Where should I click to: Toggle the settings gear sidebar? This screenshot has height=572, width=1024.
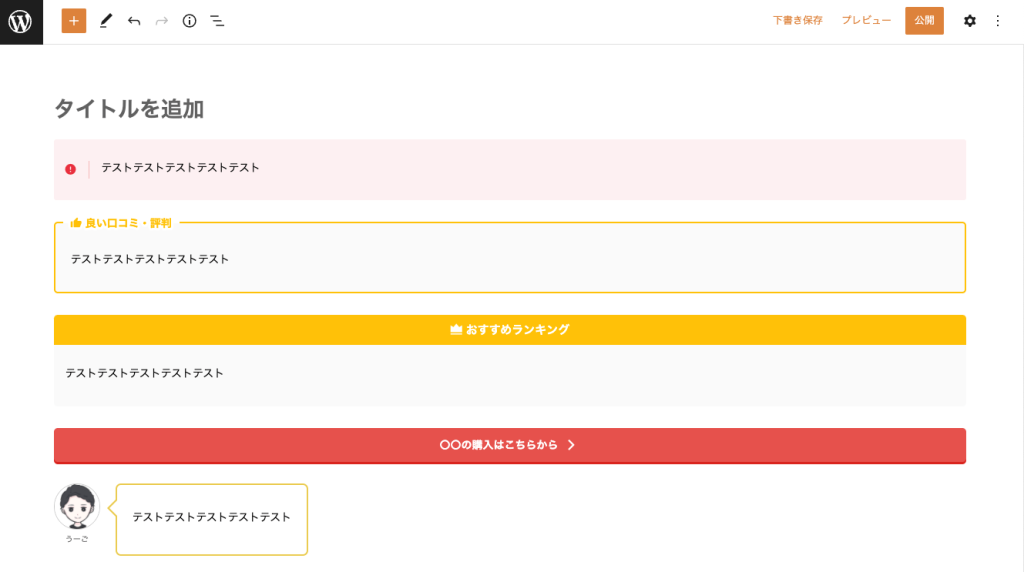pos(970,21)
